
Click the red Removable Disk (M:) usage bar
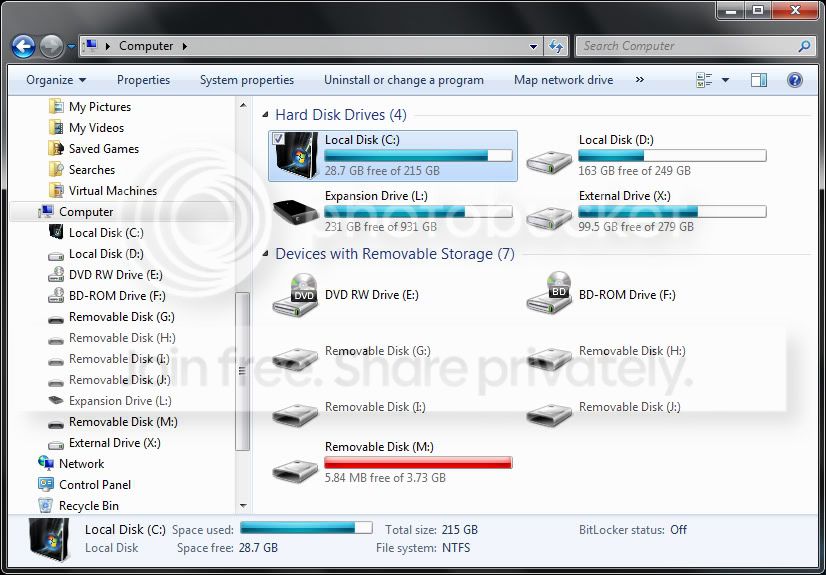[x=418, y=463]
